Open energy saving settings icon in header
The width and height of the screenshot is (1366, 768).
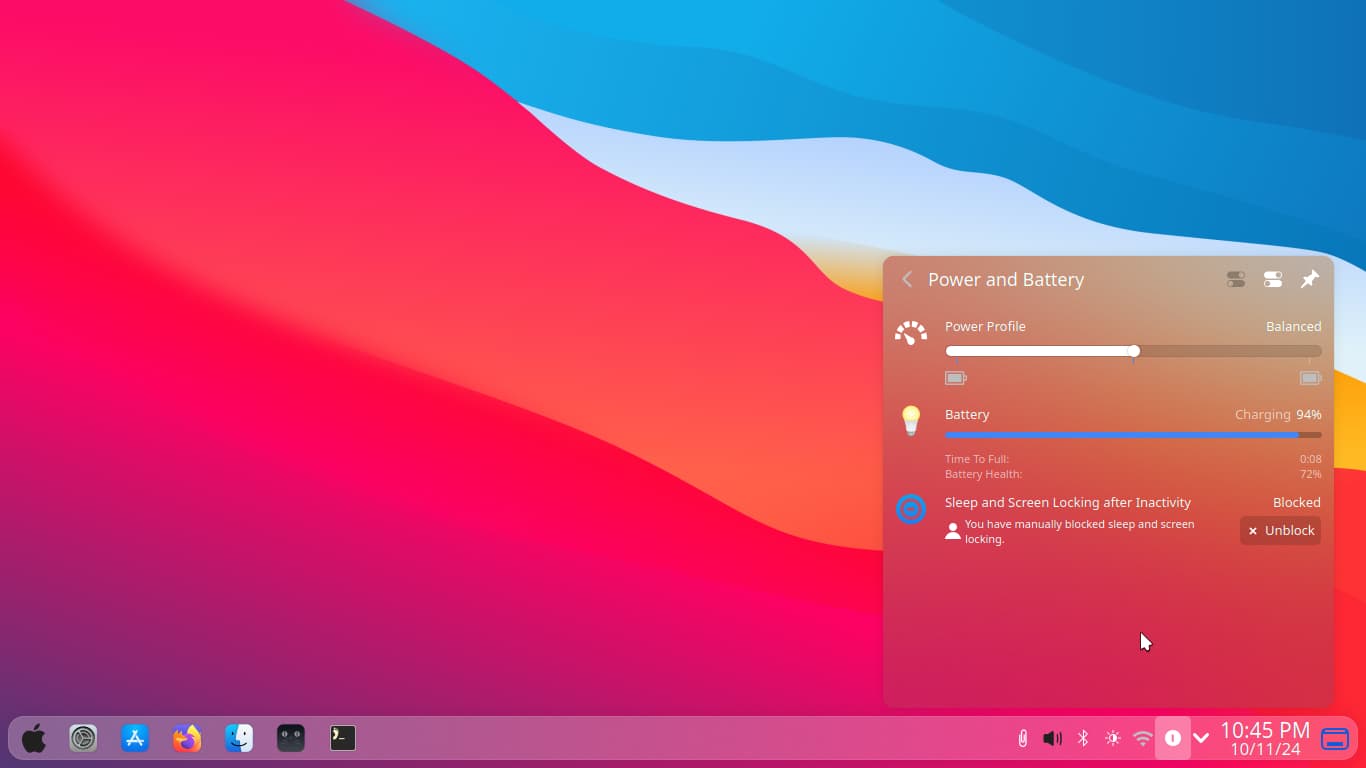[x=1236, y=280]
